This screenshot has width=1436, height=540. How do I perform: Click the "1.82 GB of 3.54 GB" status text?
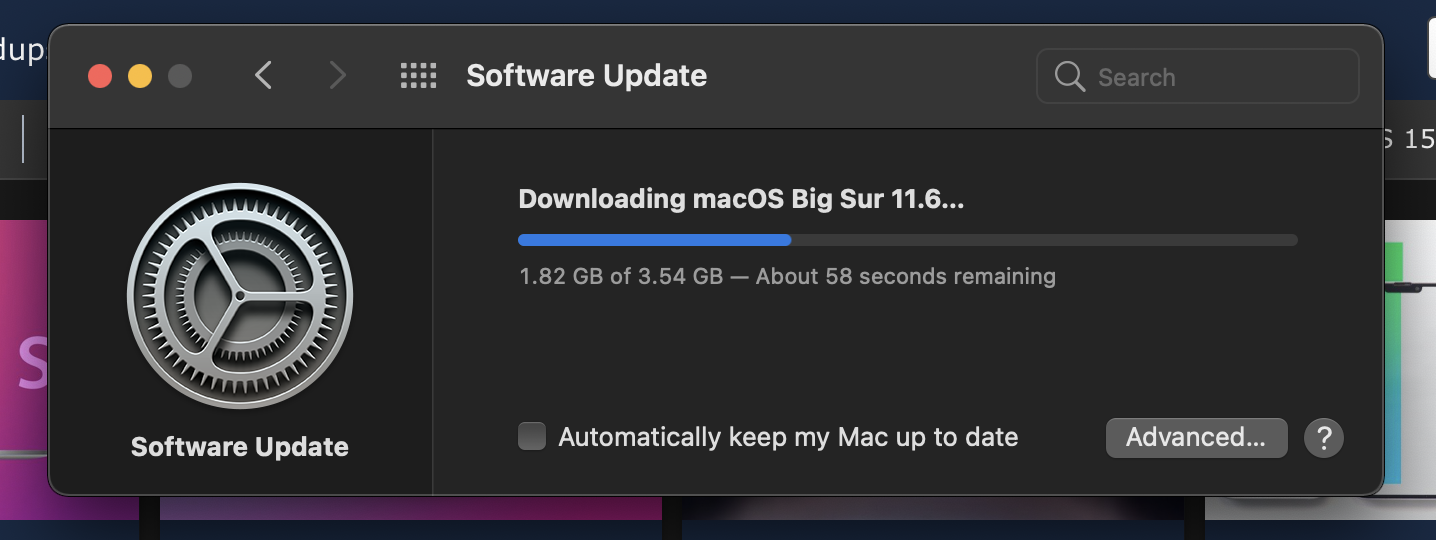click(x=620, y=276)
